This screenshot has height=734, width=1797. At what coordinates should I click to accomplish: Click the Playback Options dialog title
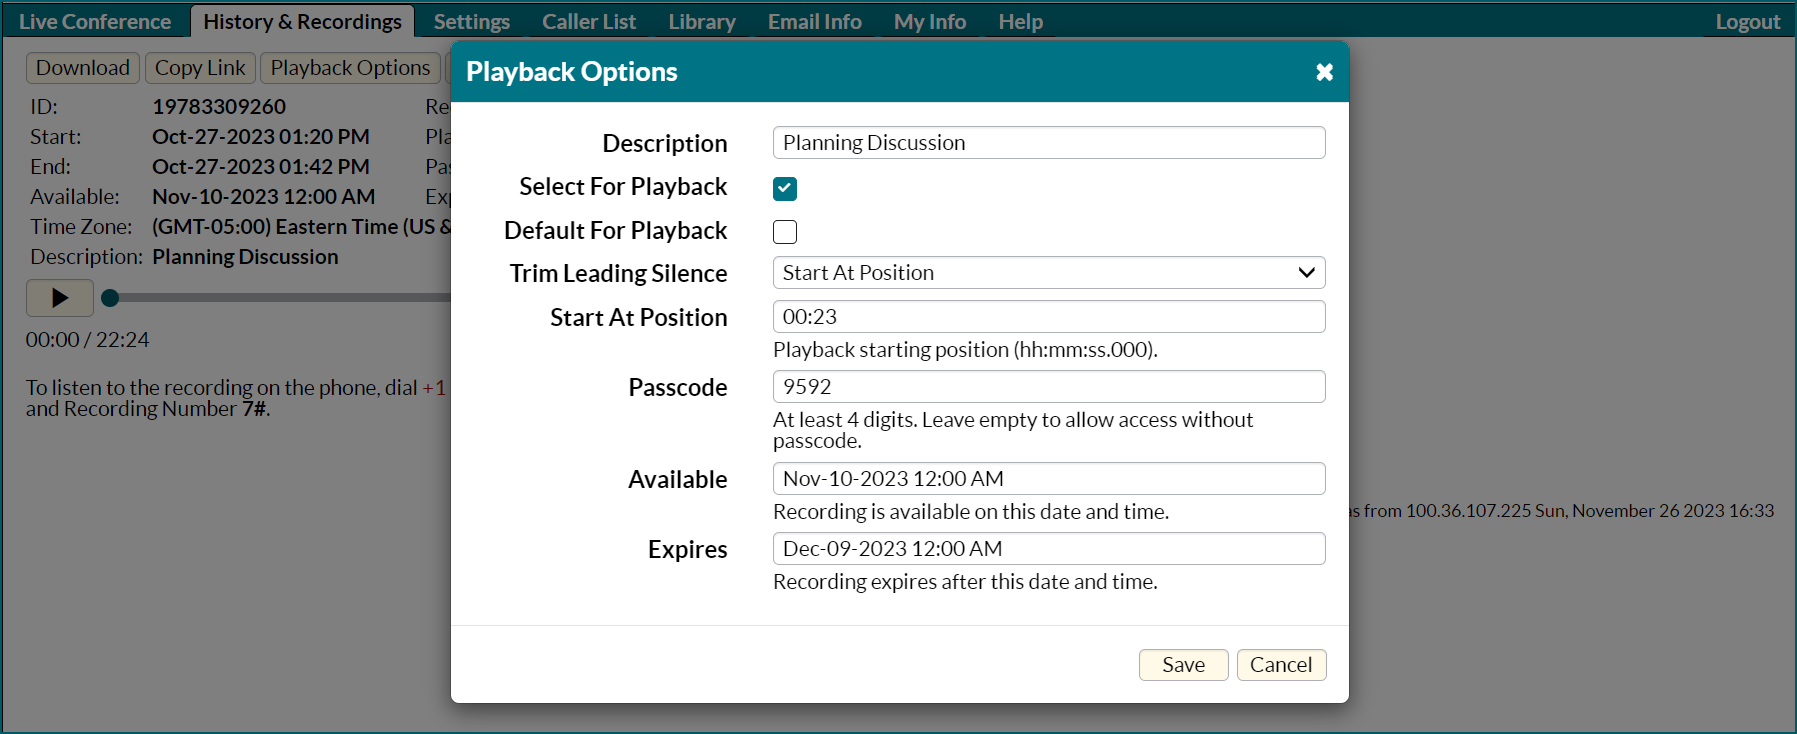[572, 72]
